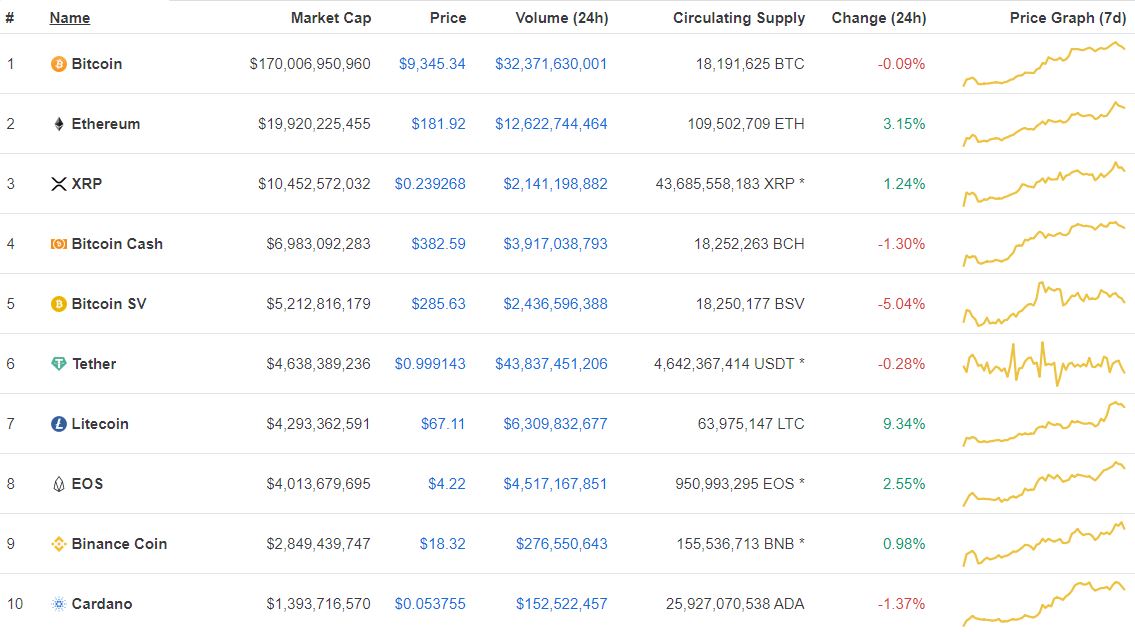Click the Bitcoin Cash logo icon
This screenshot has height=632, width=1135.
pyautogui.click(x=59, y=244)
